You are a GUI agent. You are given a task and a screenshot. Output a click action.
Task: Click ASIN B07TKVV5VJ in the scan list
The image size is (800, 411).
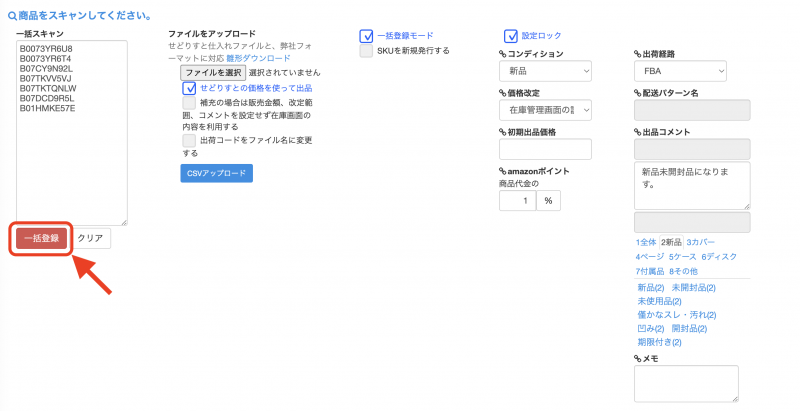click(45, 79)
